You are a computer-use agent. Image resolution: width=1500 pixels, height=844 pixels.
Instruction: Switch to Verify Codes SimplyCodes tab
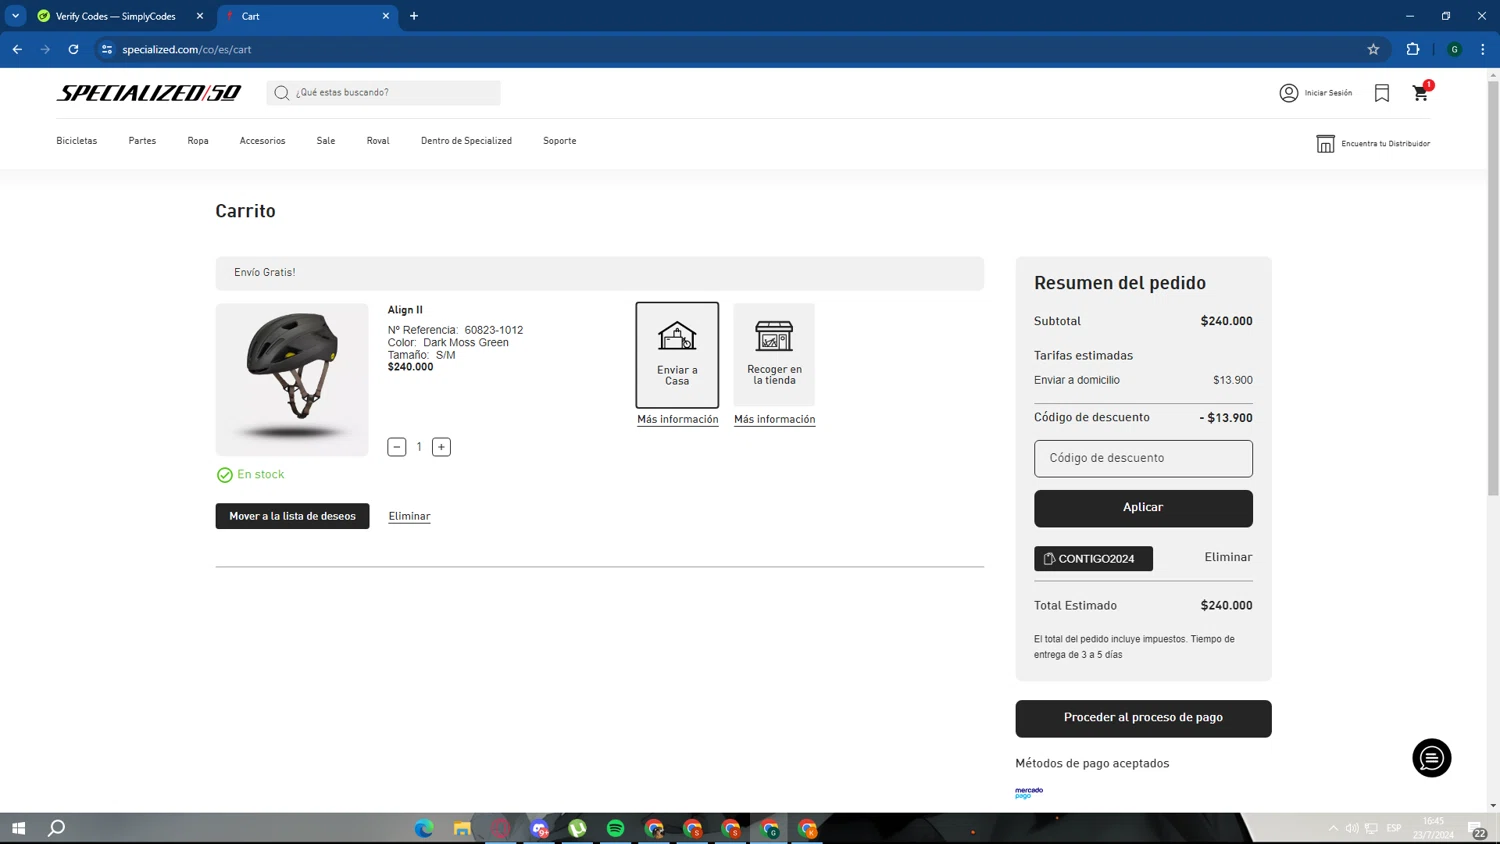tap(118, 16)
